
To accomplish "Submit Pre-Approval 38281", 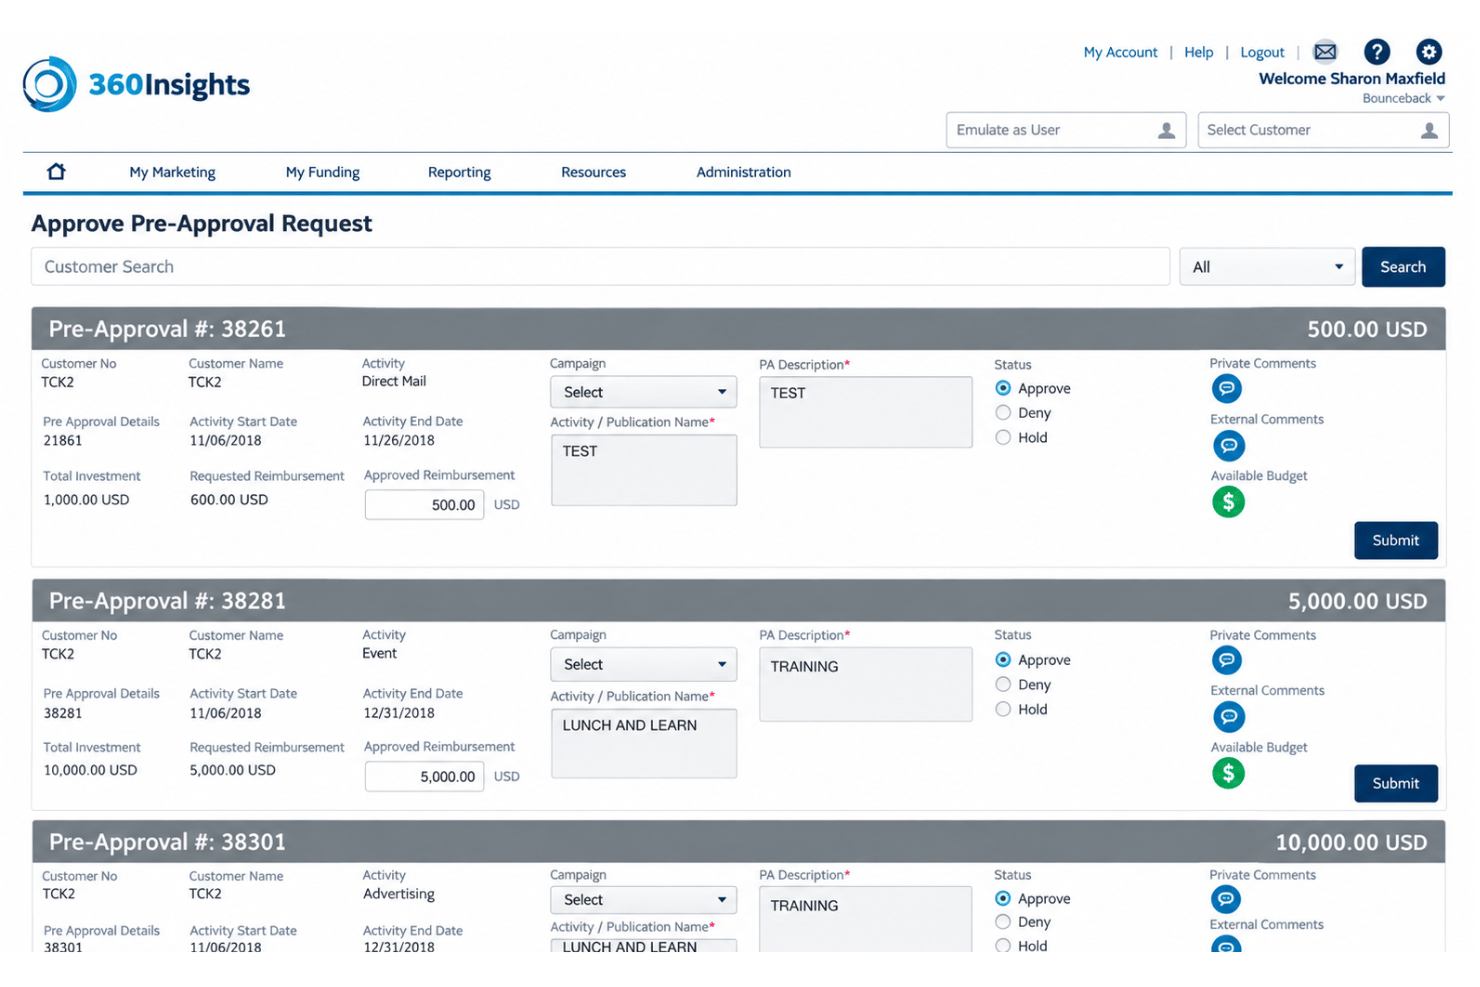I will 1396,783.
